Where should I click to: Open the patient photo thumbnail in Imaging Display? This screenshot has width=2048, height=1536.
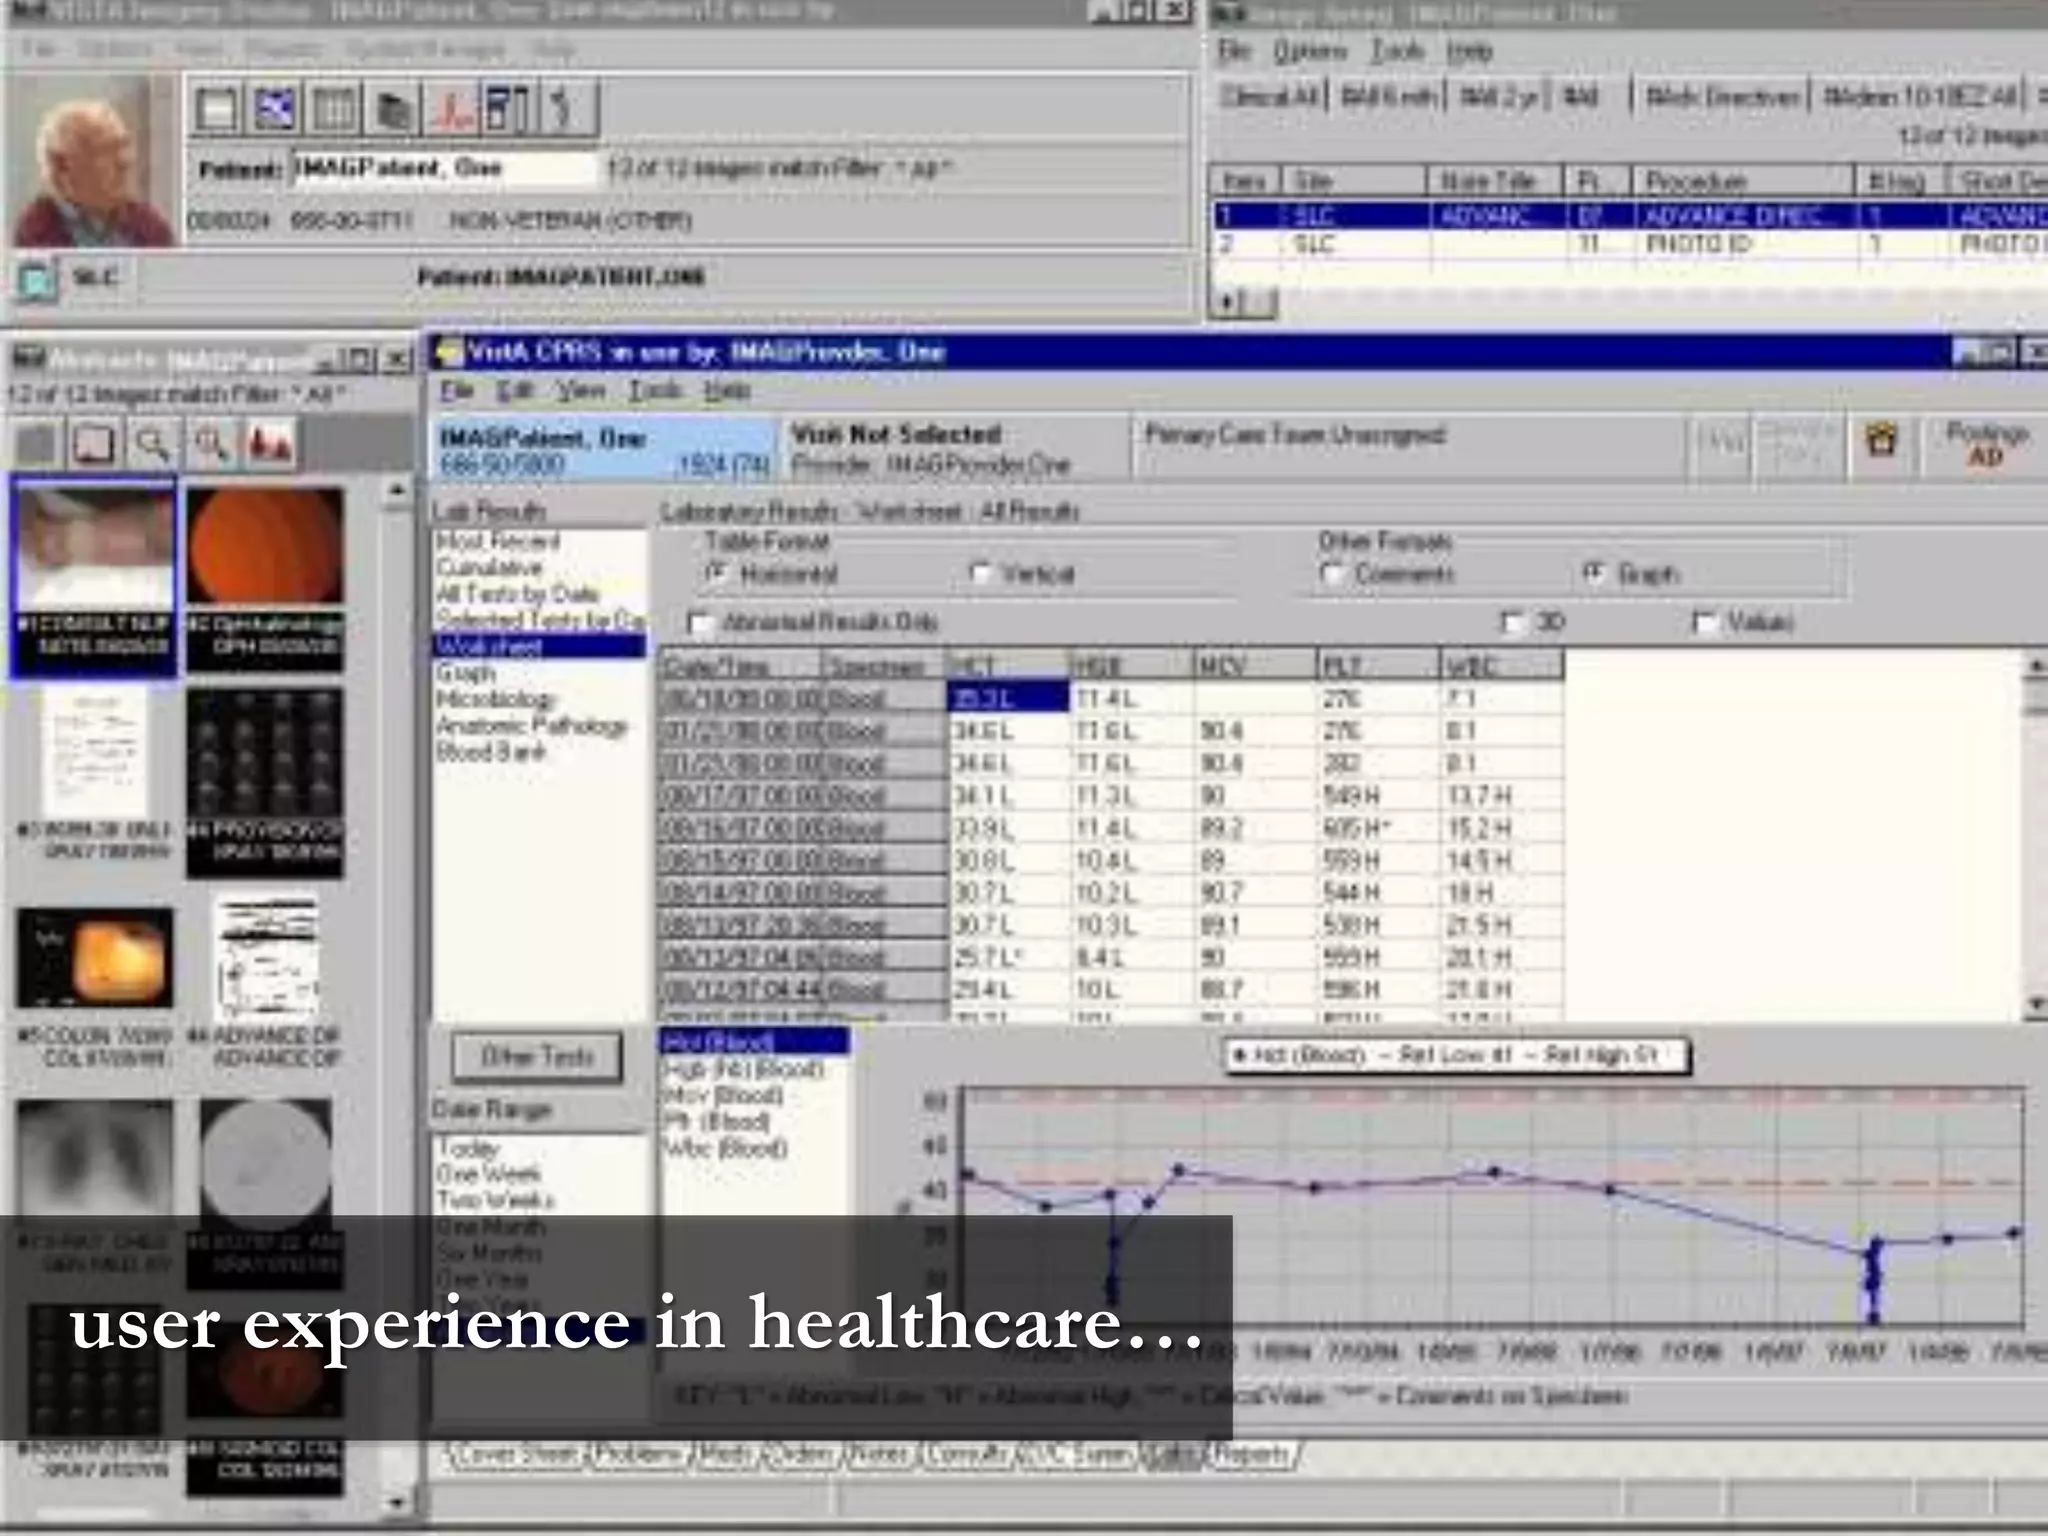95,160
